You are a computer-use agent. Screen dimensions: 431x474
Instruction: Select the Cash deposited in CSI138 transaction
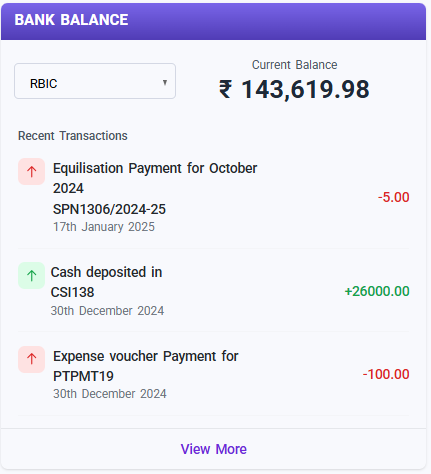213,291
